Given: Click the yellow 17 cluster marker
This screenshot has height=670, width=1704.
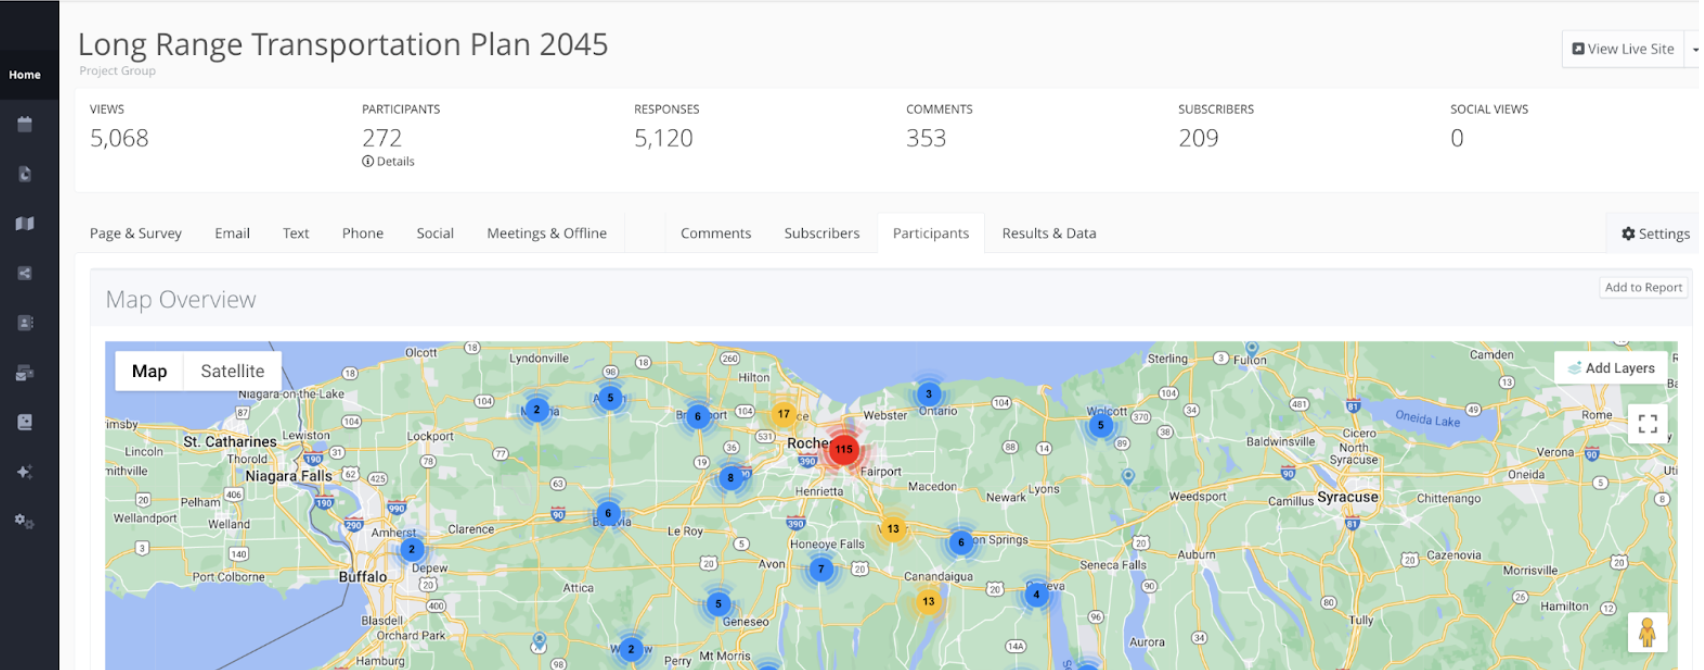Looking at the screenshot, I should (x=783, y=413).
